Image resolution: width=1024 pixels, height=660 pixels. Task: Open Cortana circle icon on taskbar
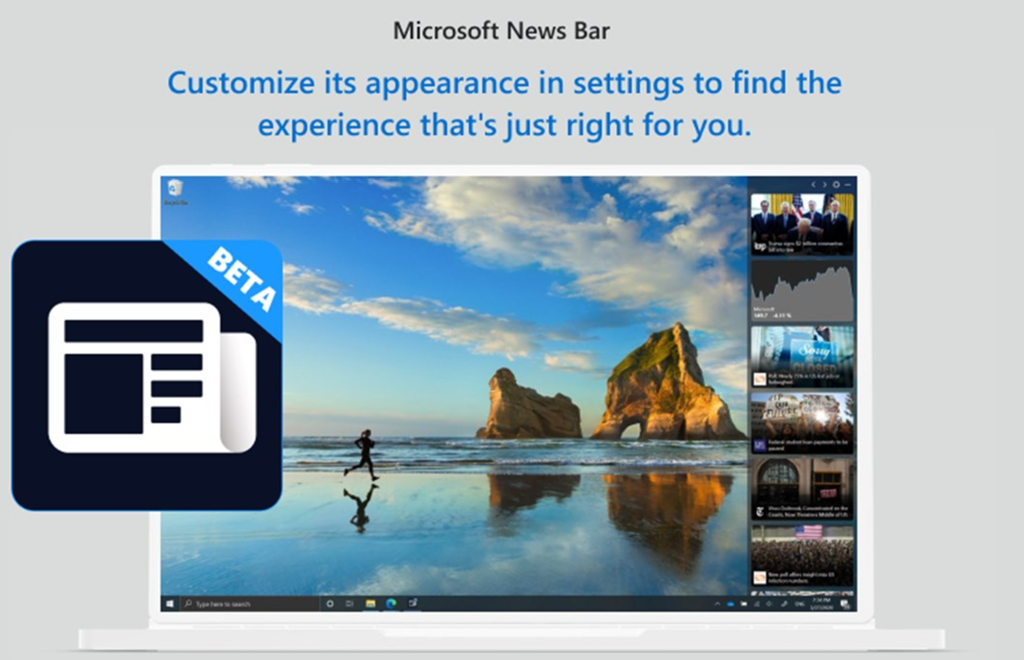point(329,604)
